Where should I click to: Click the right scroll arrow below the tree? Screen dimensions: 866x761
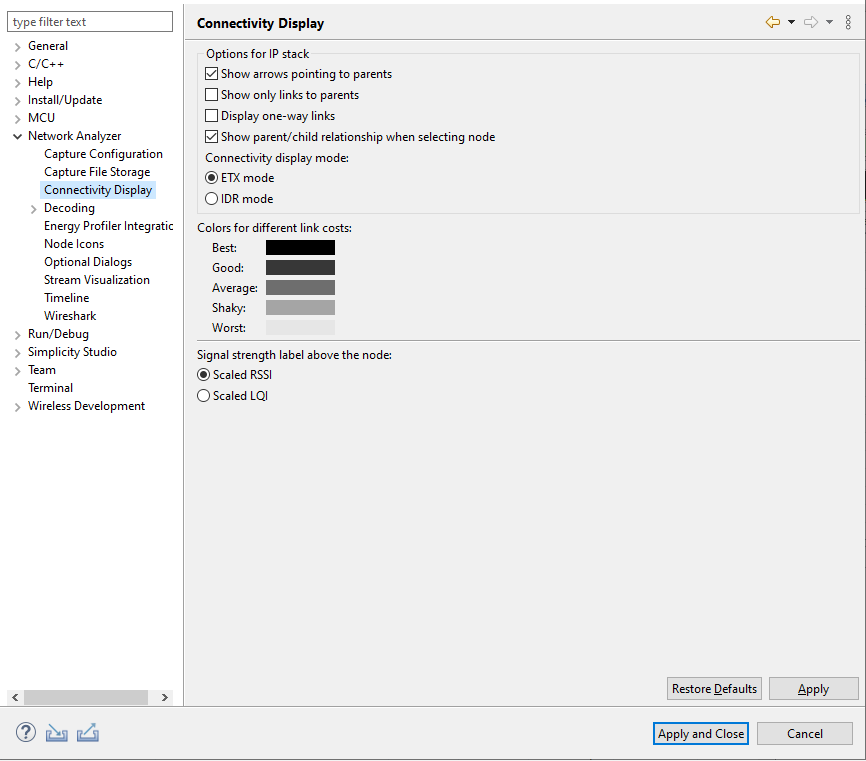click(164, 697)
